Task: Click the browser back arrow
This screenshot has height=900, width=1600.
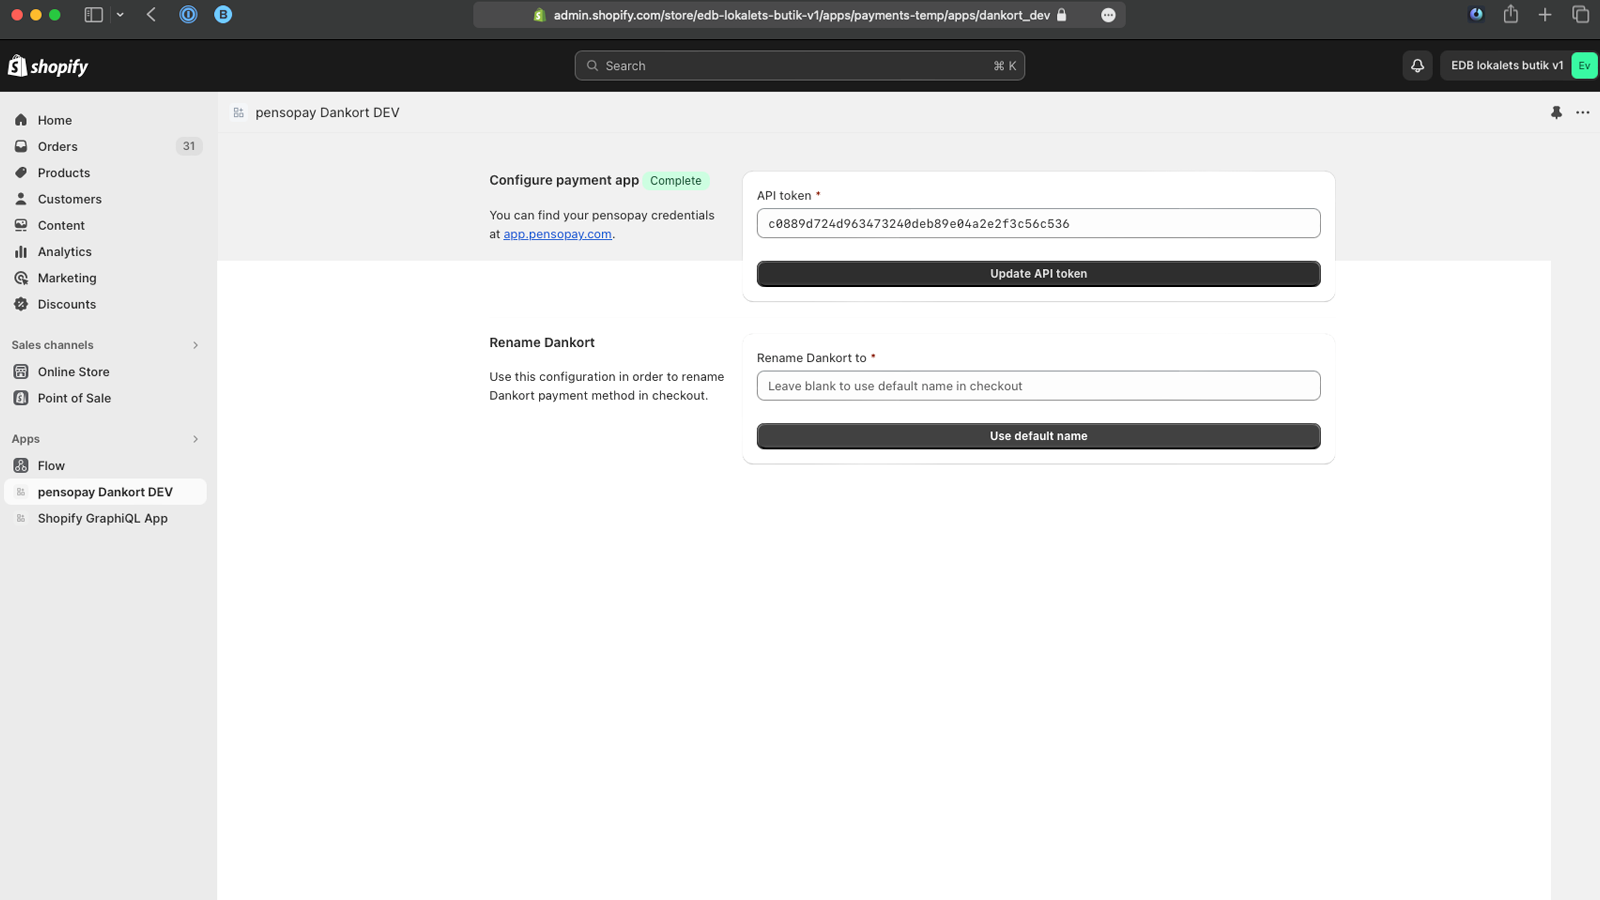Action: pos(151,15)
